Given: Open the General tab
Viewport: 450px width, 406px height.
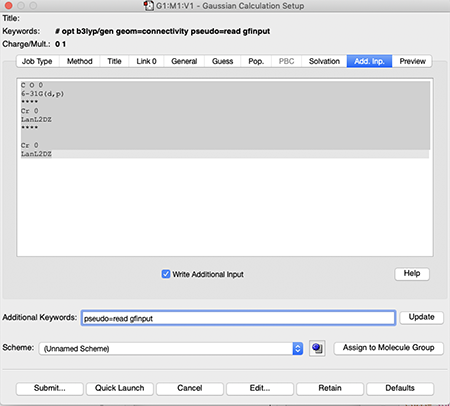Looking at the screenshot, I should click(184, 61).
